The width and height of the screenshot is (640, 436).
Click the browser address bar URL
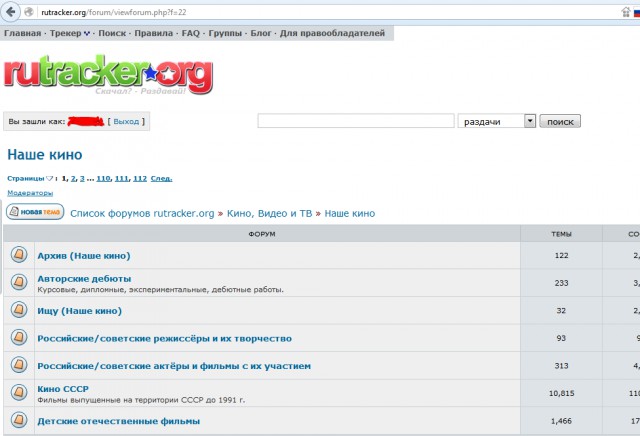coord(113,12)
